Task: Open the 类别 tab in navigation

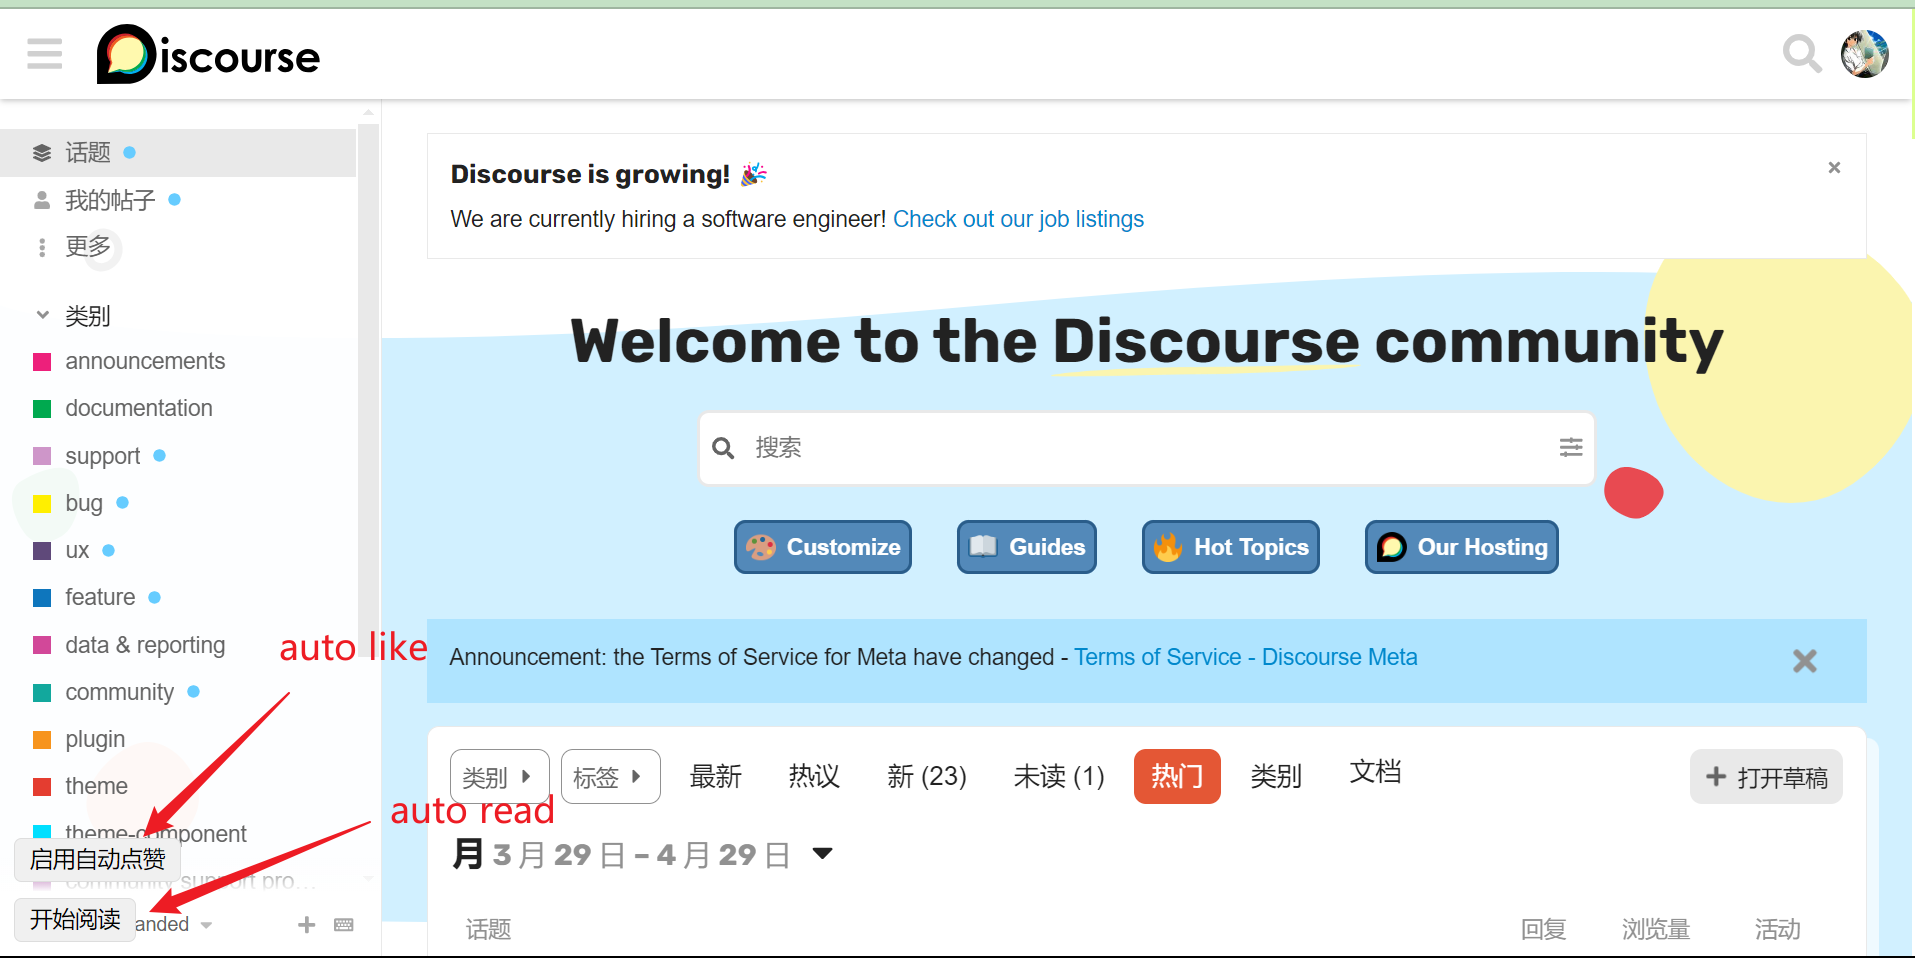Action: pos(1276,776)
